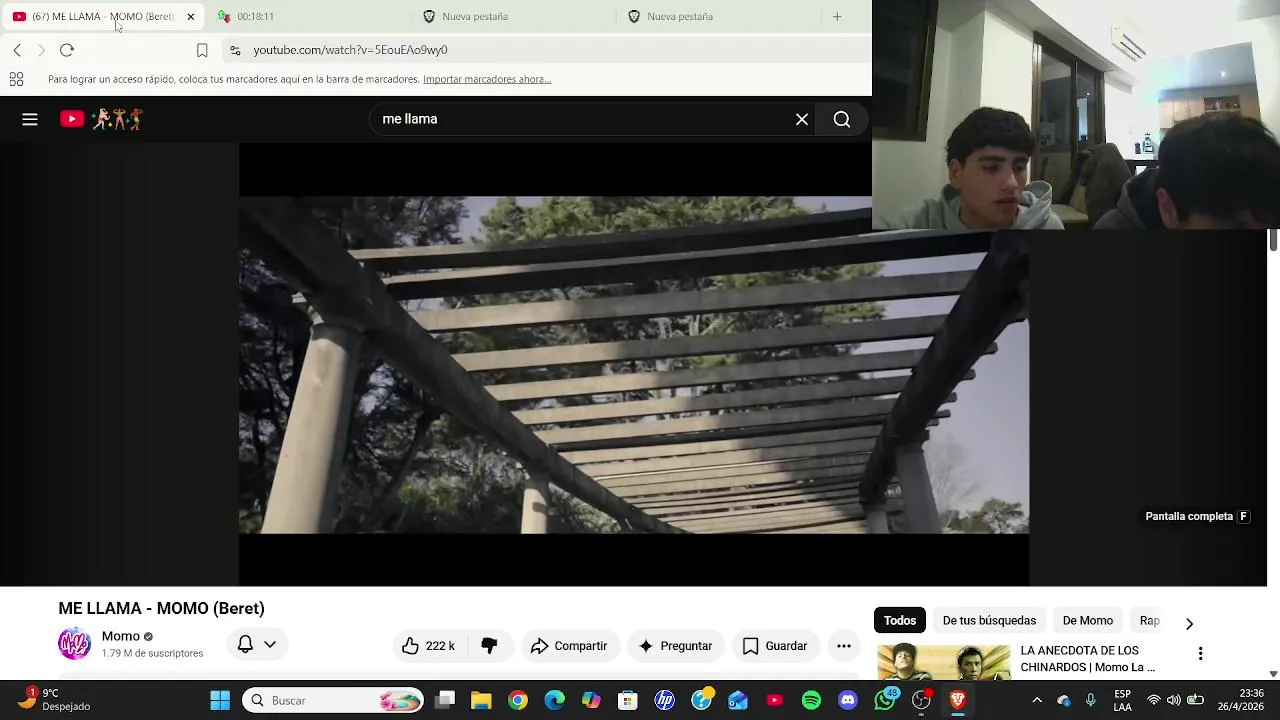Open ESP LAA language switcher
The image size is (1280, 720).
coord(1123,701)
